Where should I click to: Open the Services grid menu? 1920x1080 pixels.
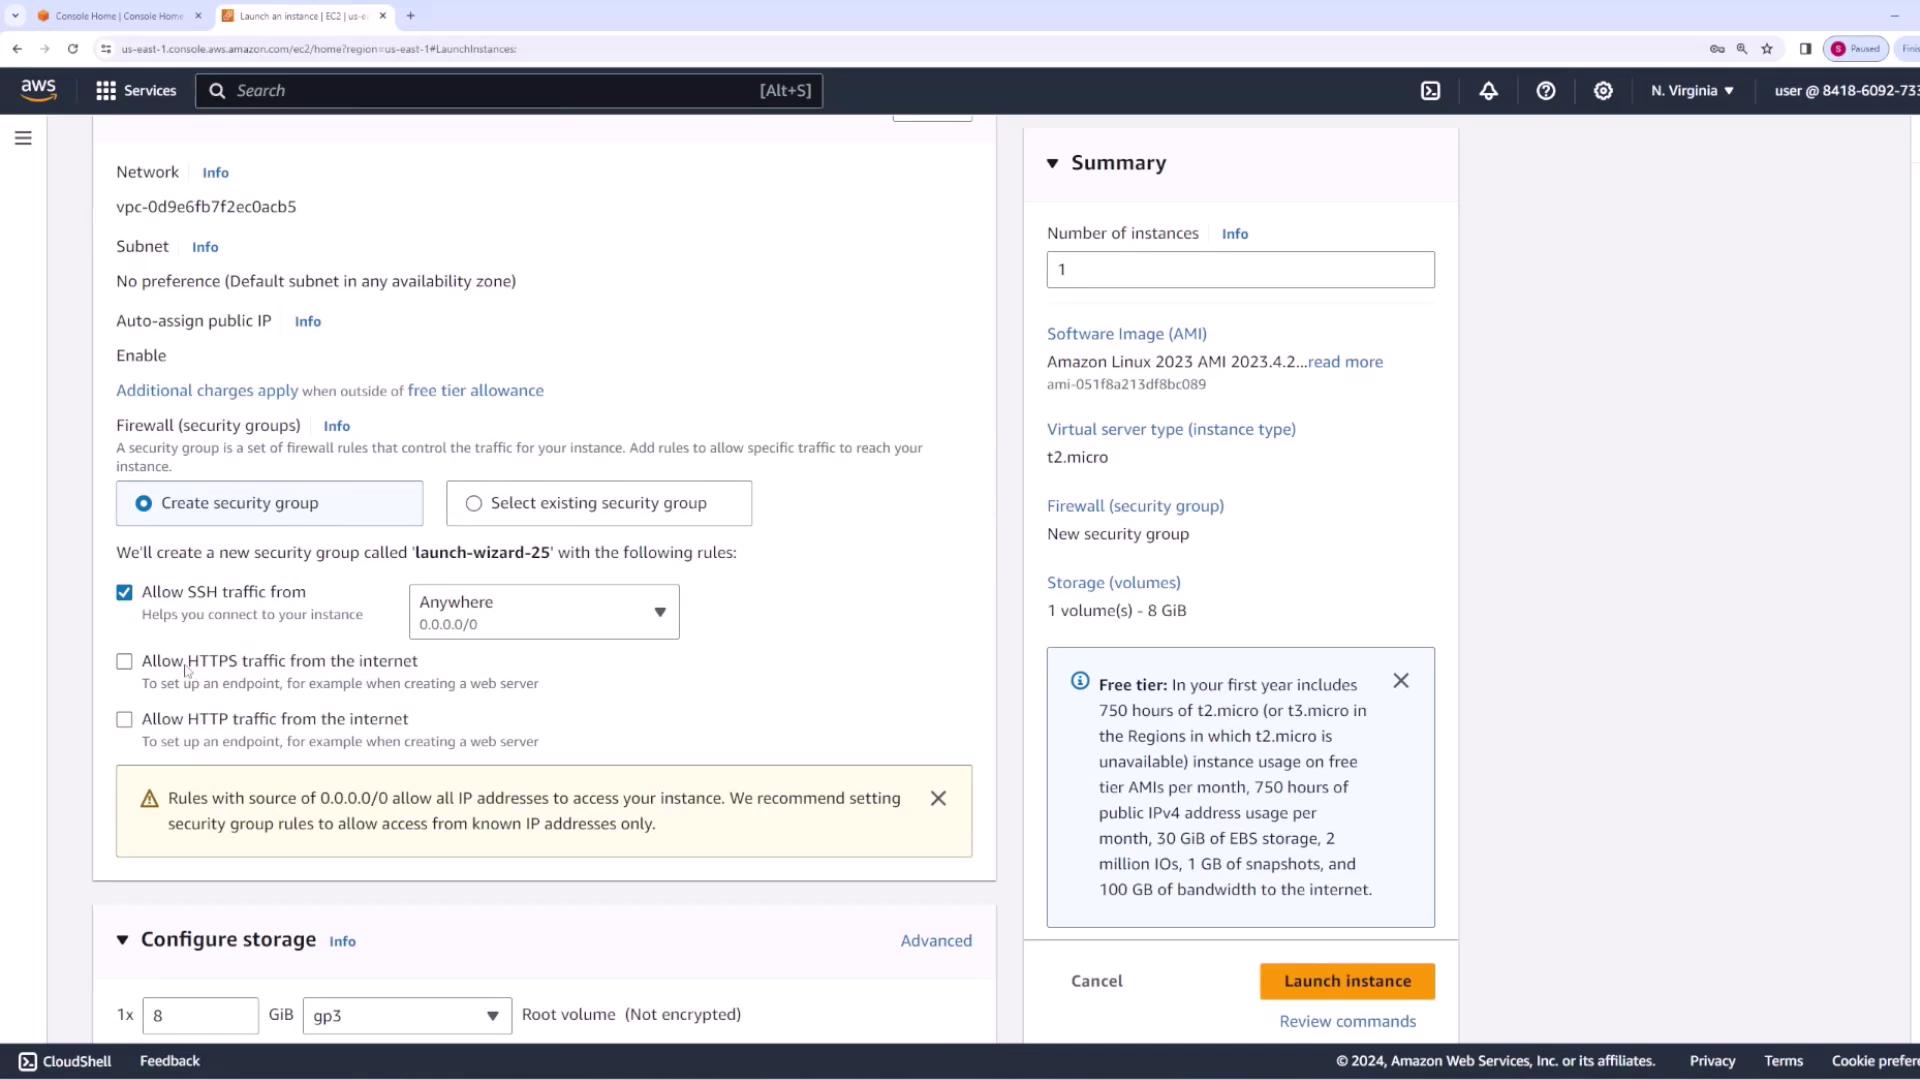click(135, 91)
